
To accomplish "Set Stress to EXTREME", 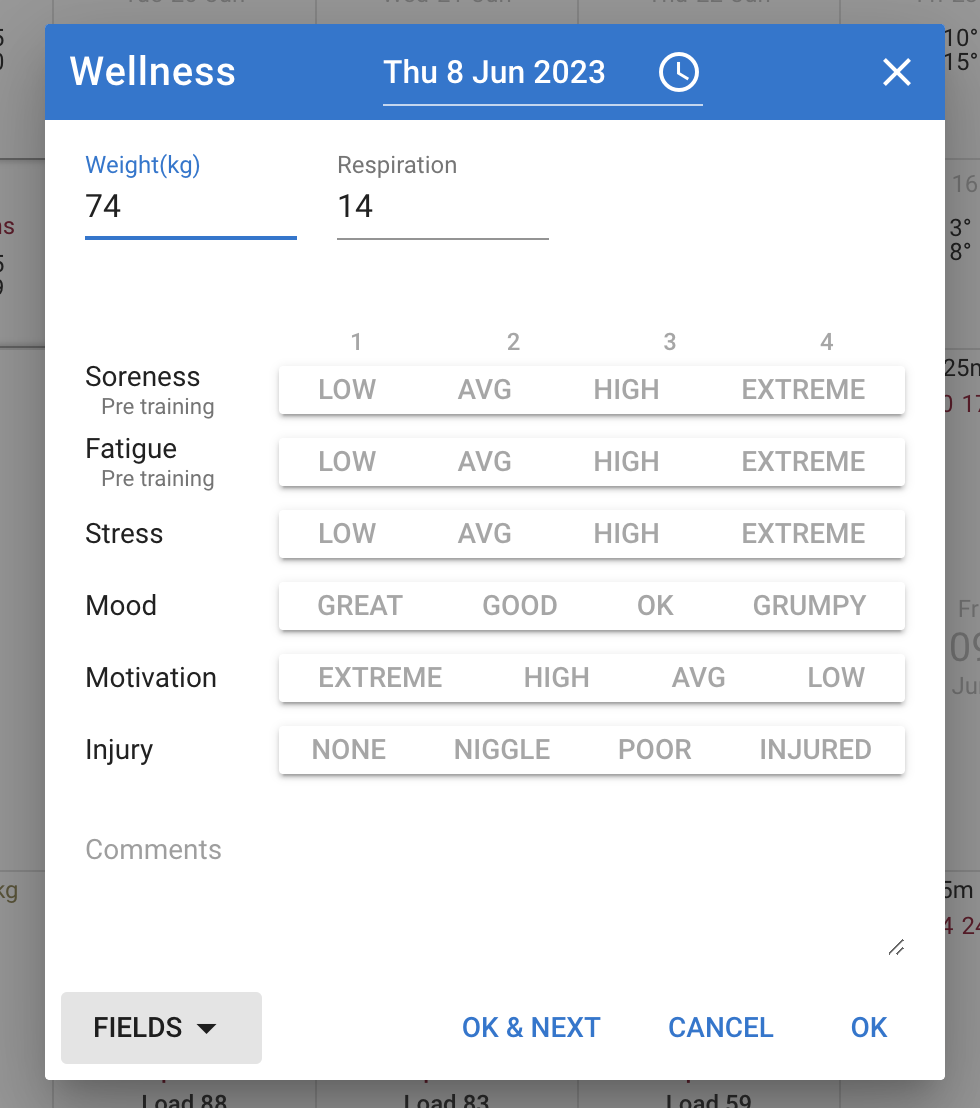I will coord(803,534).
